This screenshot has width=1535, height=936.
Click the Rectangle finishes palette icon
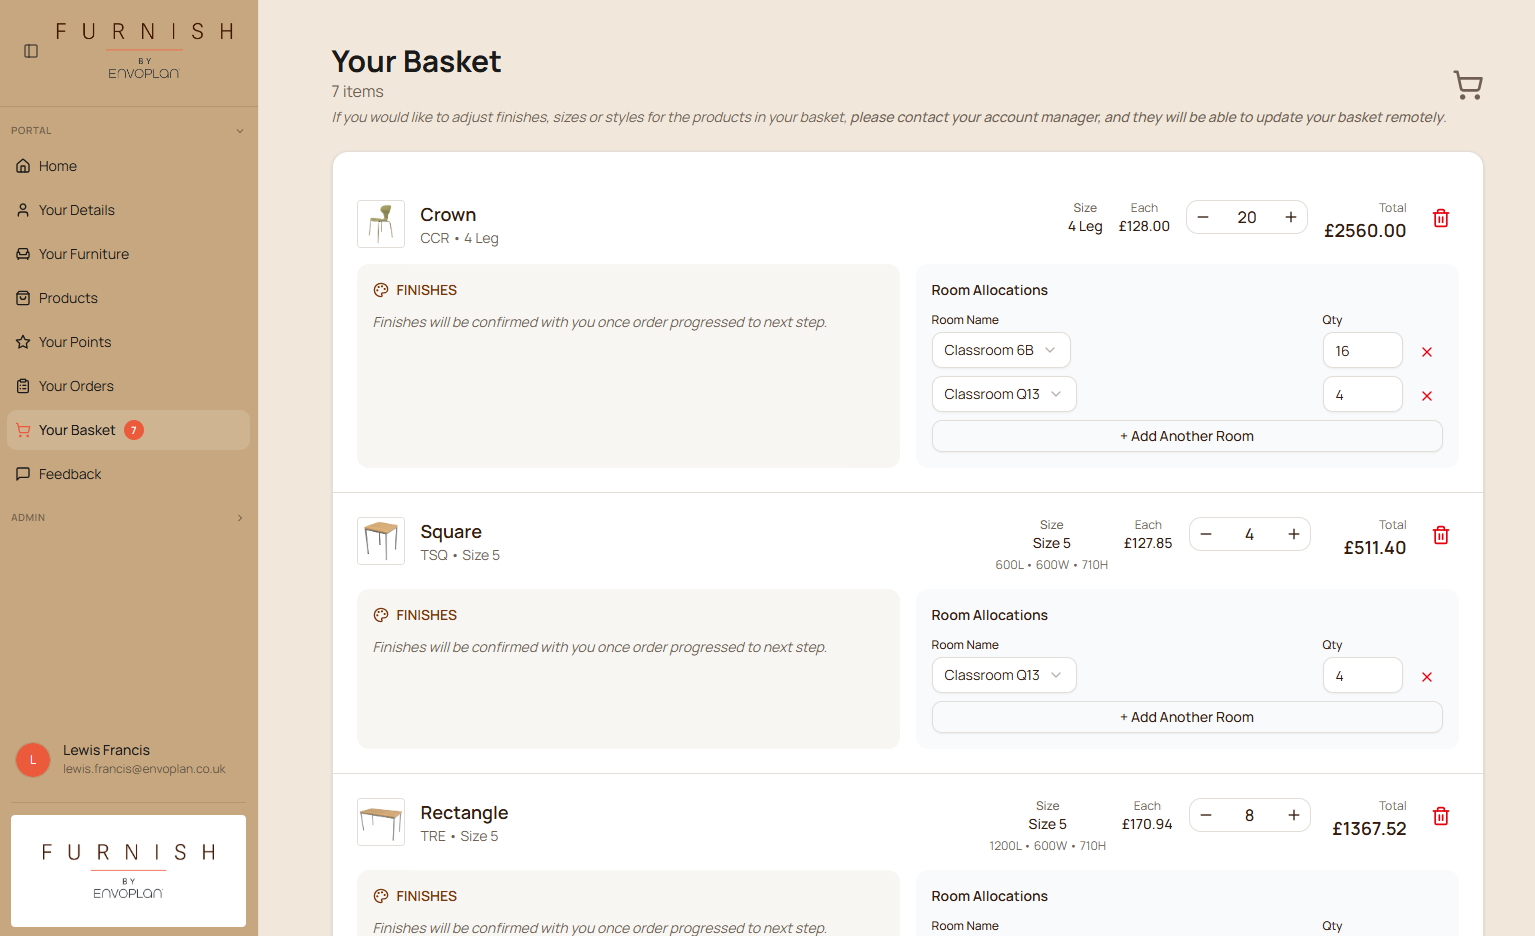pos(381,896)
